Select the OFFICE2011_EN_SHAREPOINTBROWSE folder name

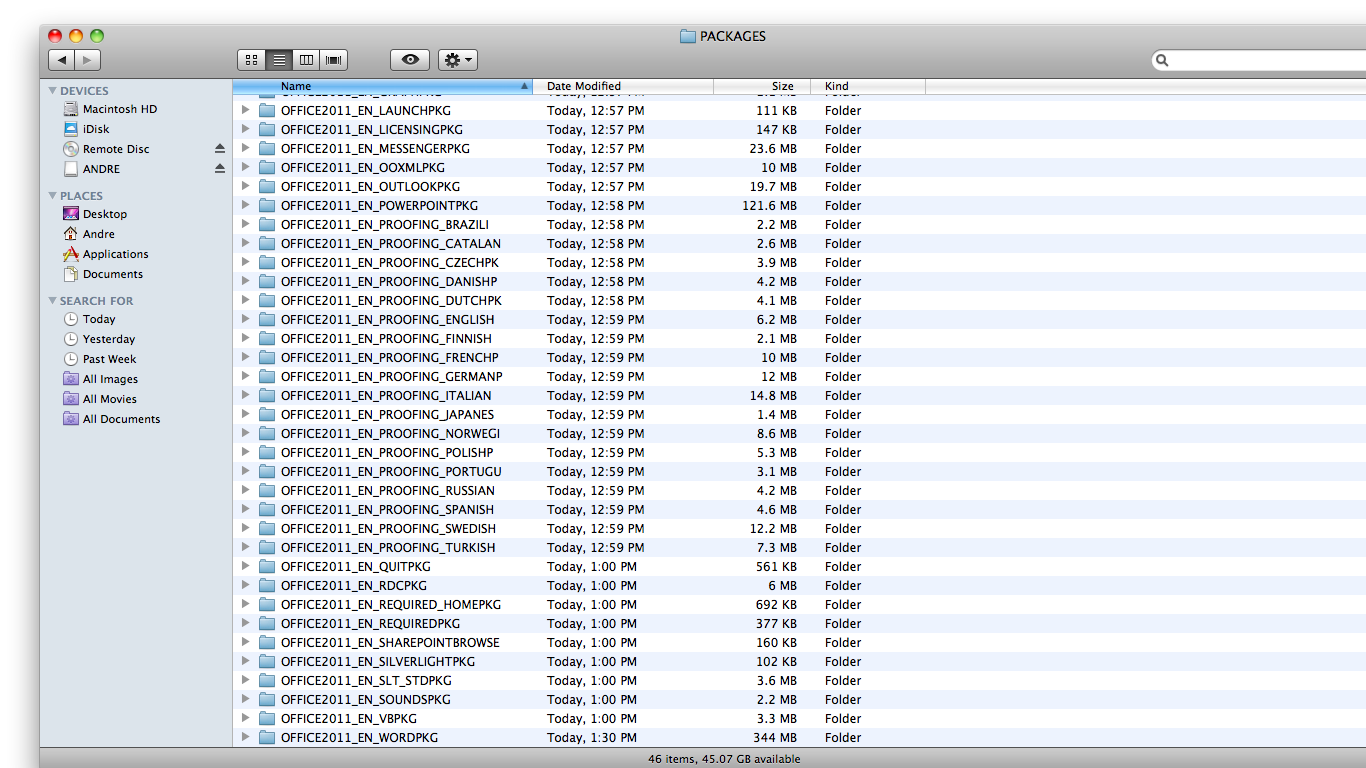pos(390,642)
